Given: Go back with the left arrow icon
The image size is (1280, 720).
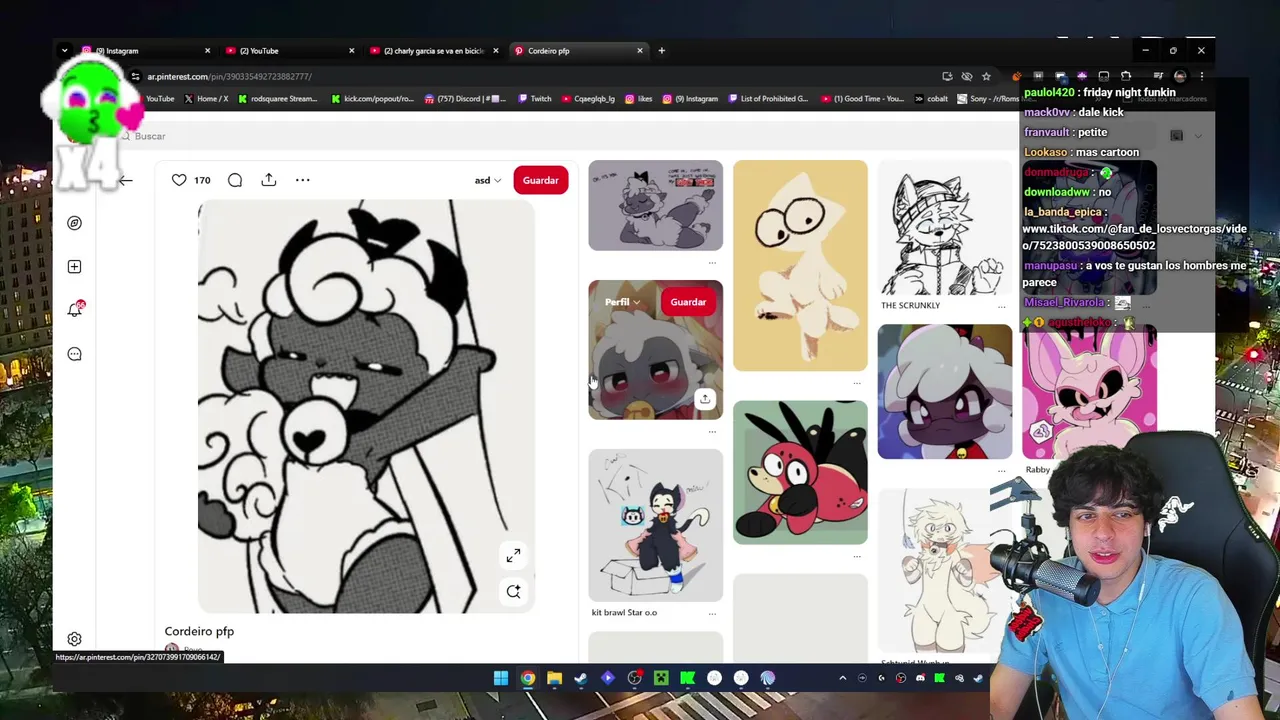Looking at the screenshot, I should (x=125, y=180).
